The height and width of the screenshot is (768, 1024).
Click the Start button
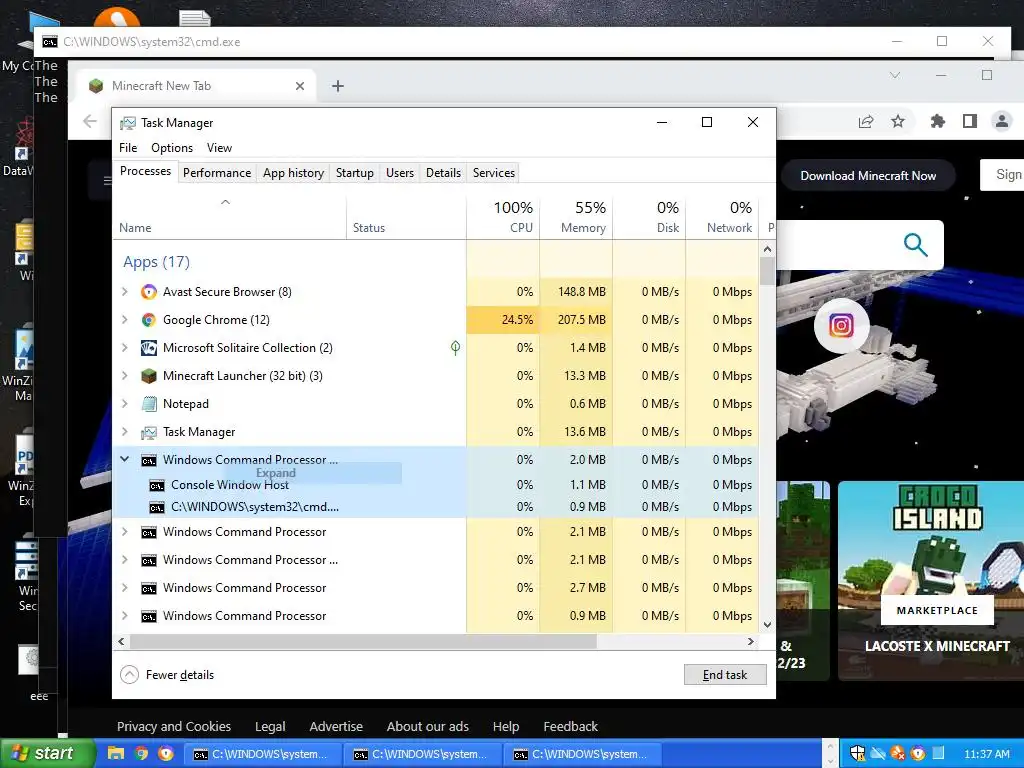point(47,754)
